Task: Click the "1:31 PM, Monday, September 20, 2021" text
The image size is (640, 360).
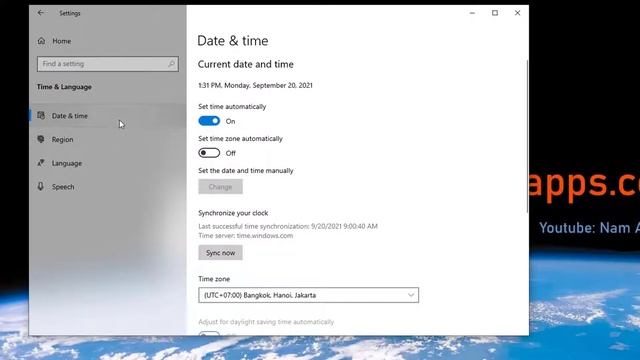Action: tap(255, 85)
